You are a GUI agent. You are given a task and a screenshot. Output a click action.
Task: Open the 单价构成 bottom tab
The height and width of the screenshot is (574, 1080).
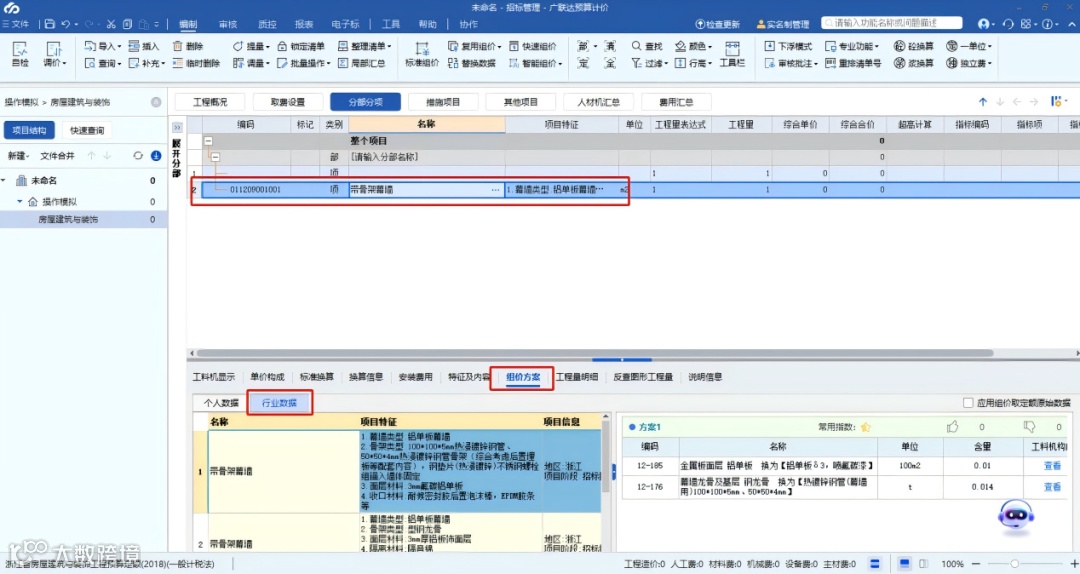click(267, 377)
